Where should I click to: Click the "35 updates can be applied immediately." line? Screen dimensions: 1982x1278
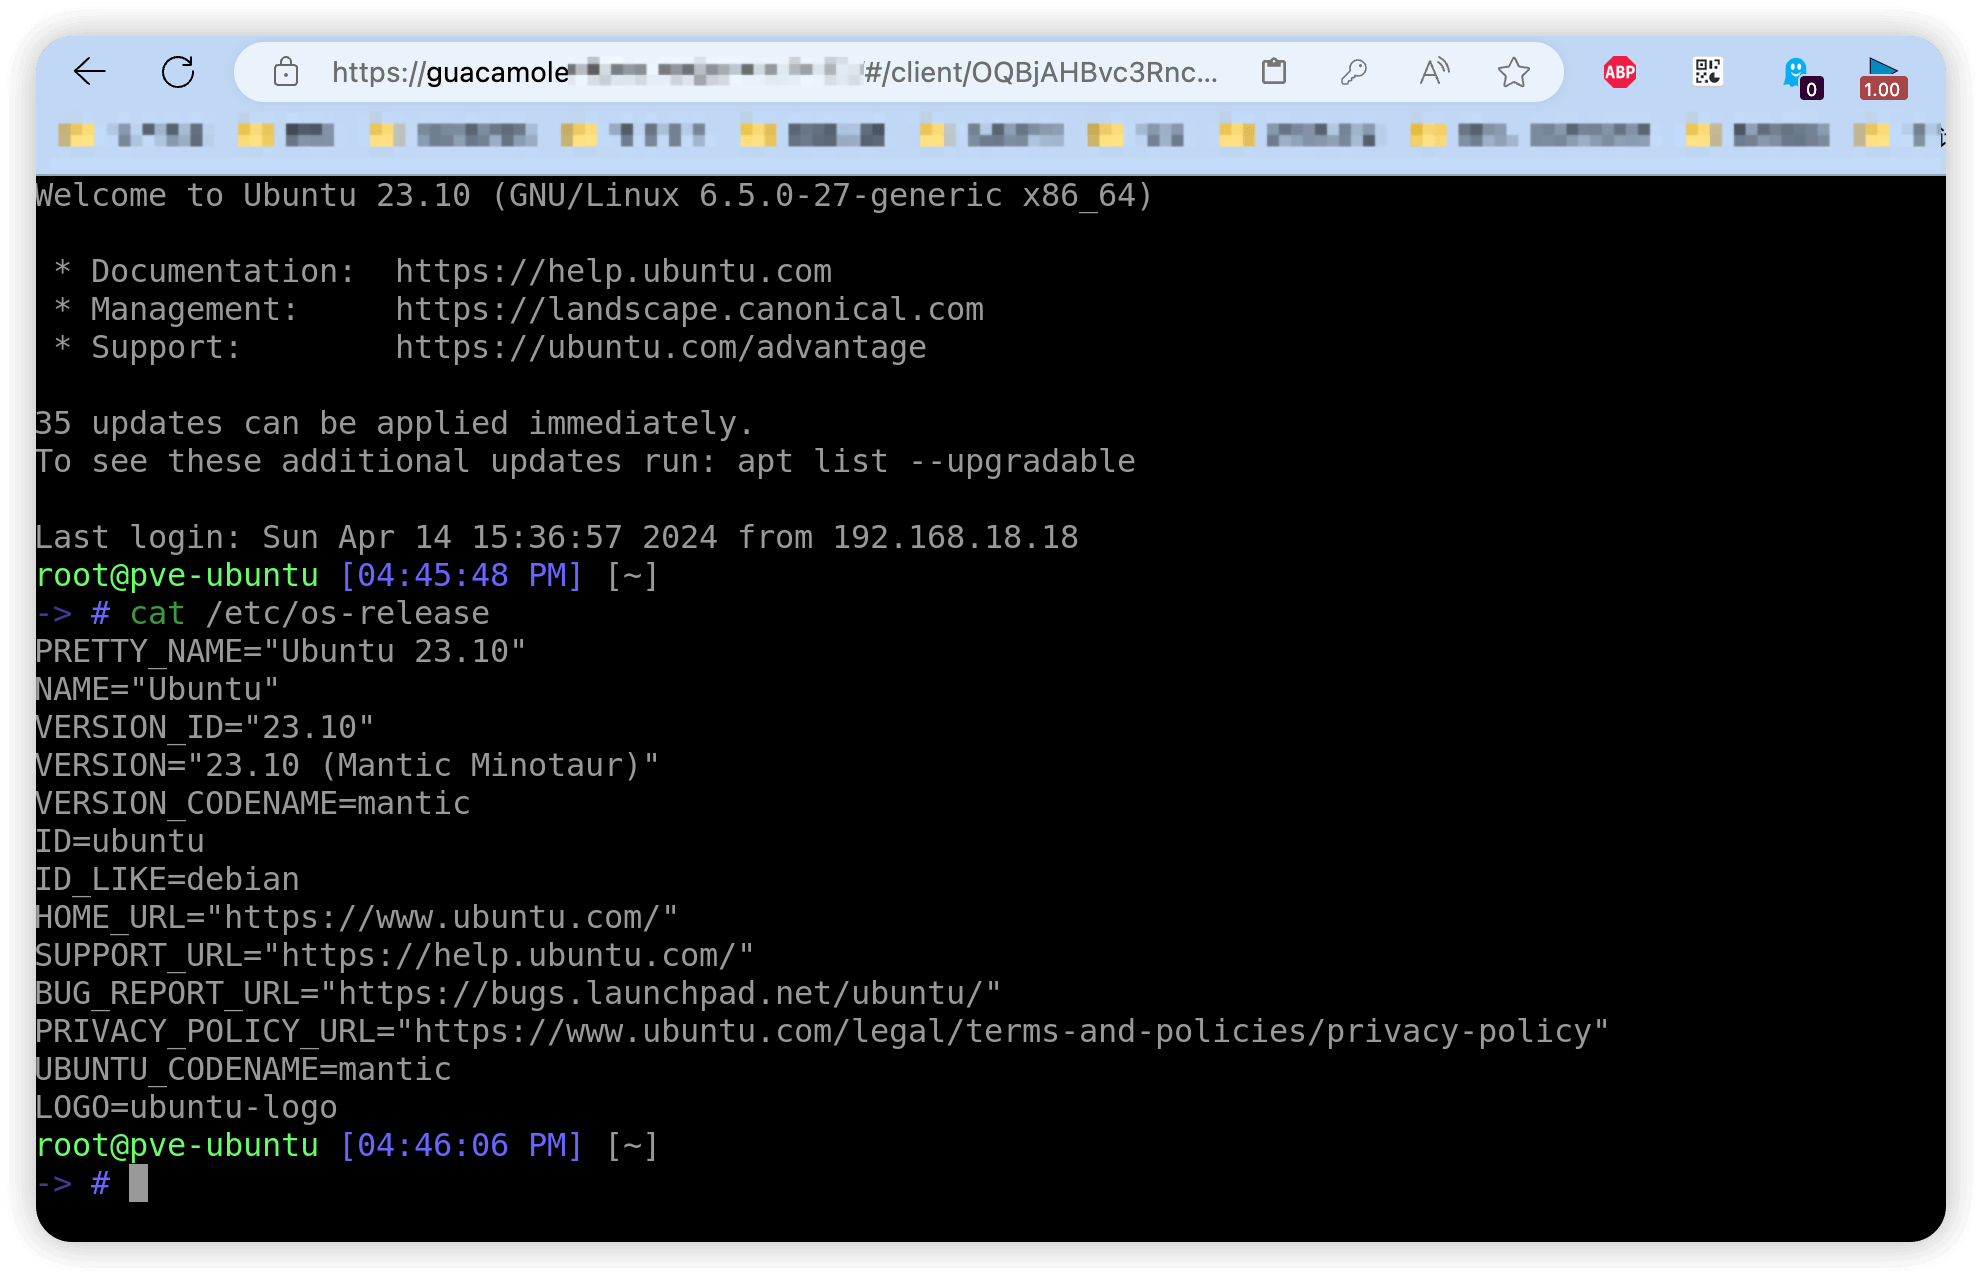[394, 423]
